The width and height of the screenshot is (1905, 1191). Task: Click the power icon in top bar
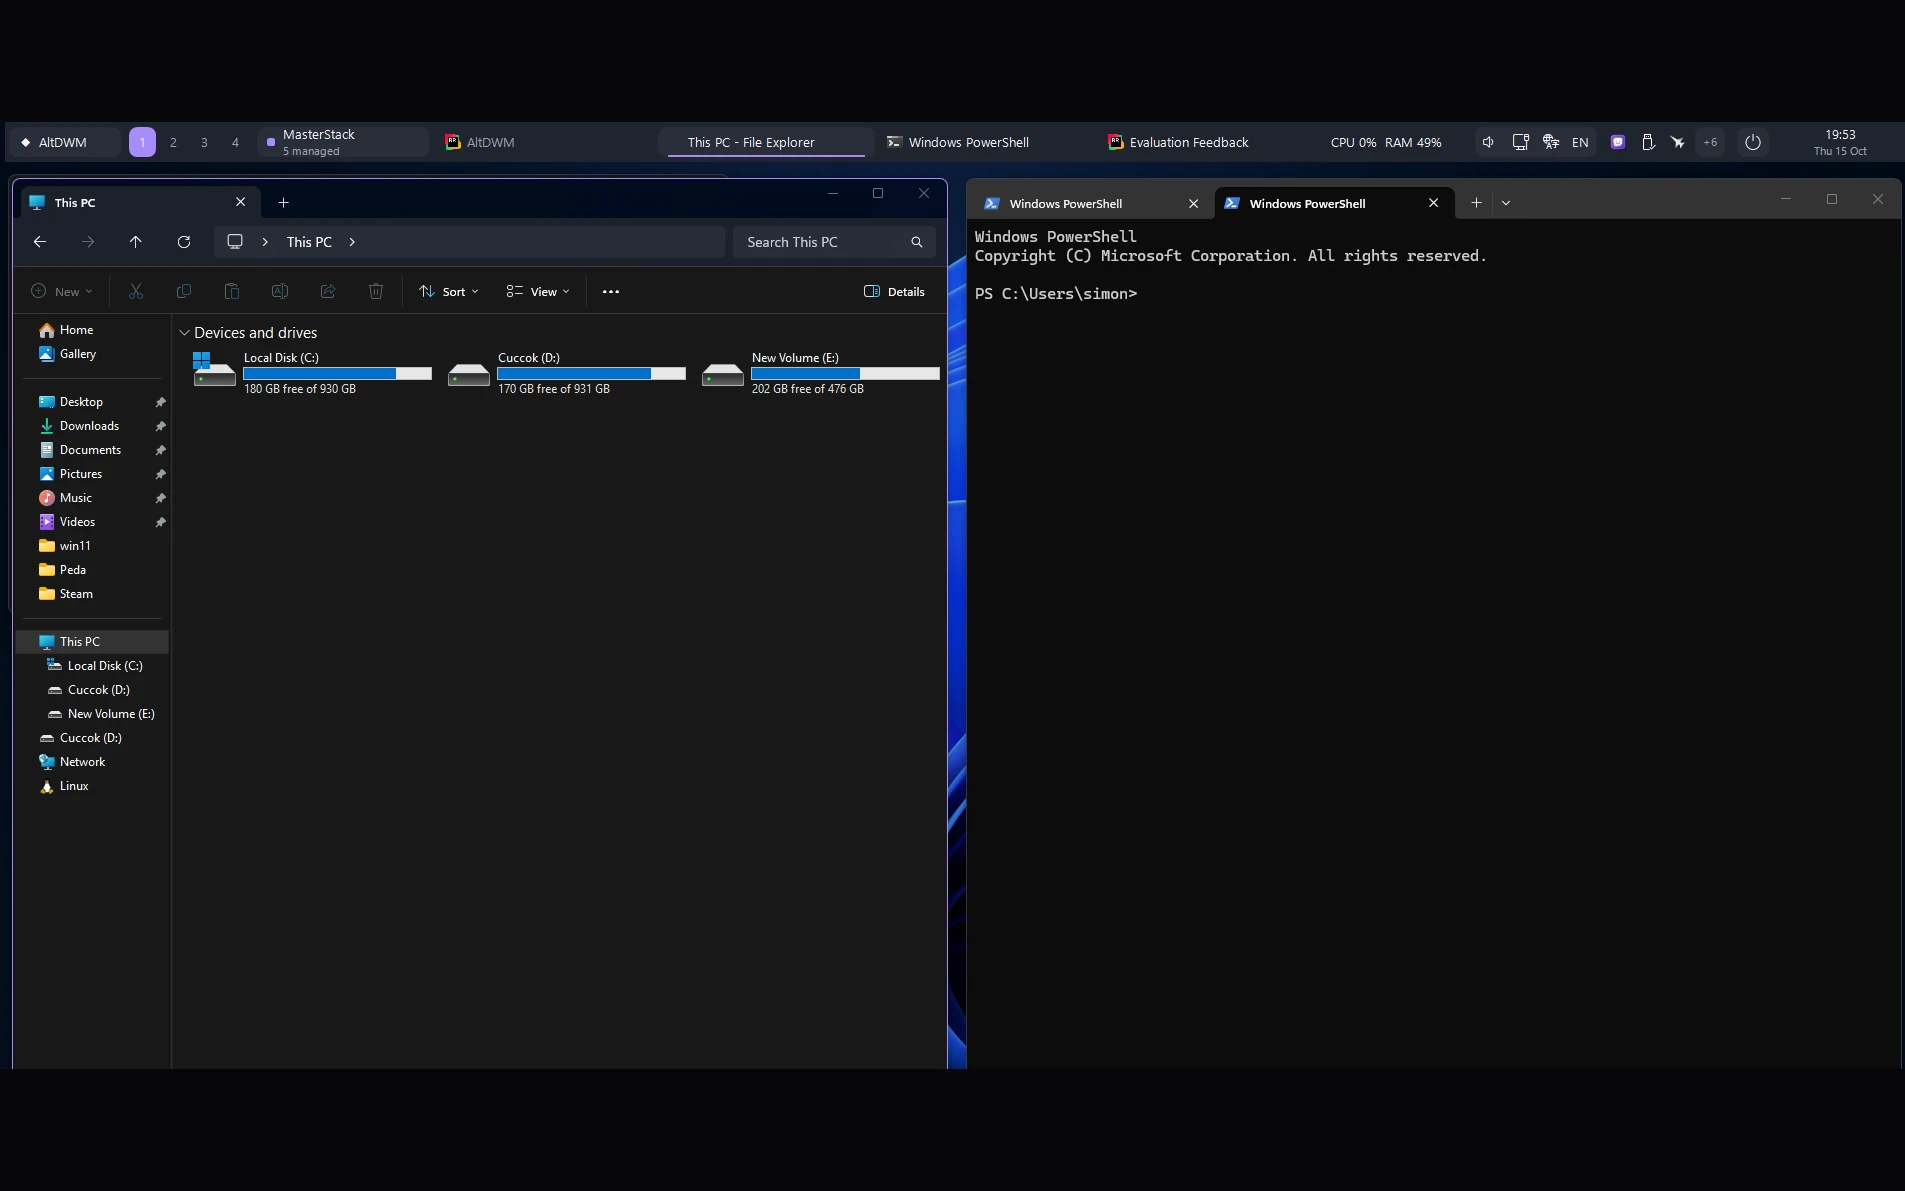(1753, 142)
